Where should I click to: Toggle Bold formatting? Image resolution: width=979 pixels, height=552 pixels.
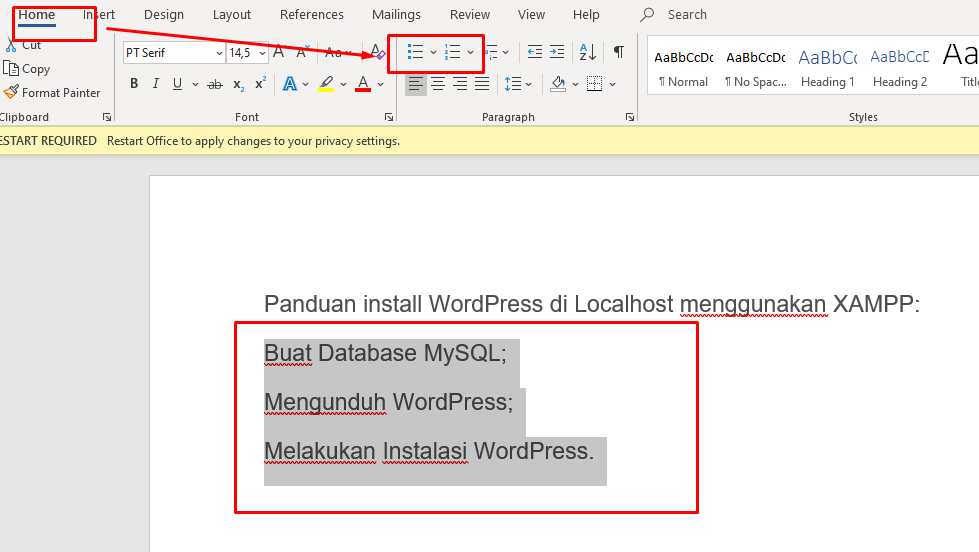(134, 84)
